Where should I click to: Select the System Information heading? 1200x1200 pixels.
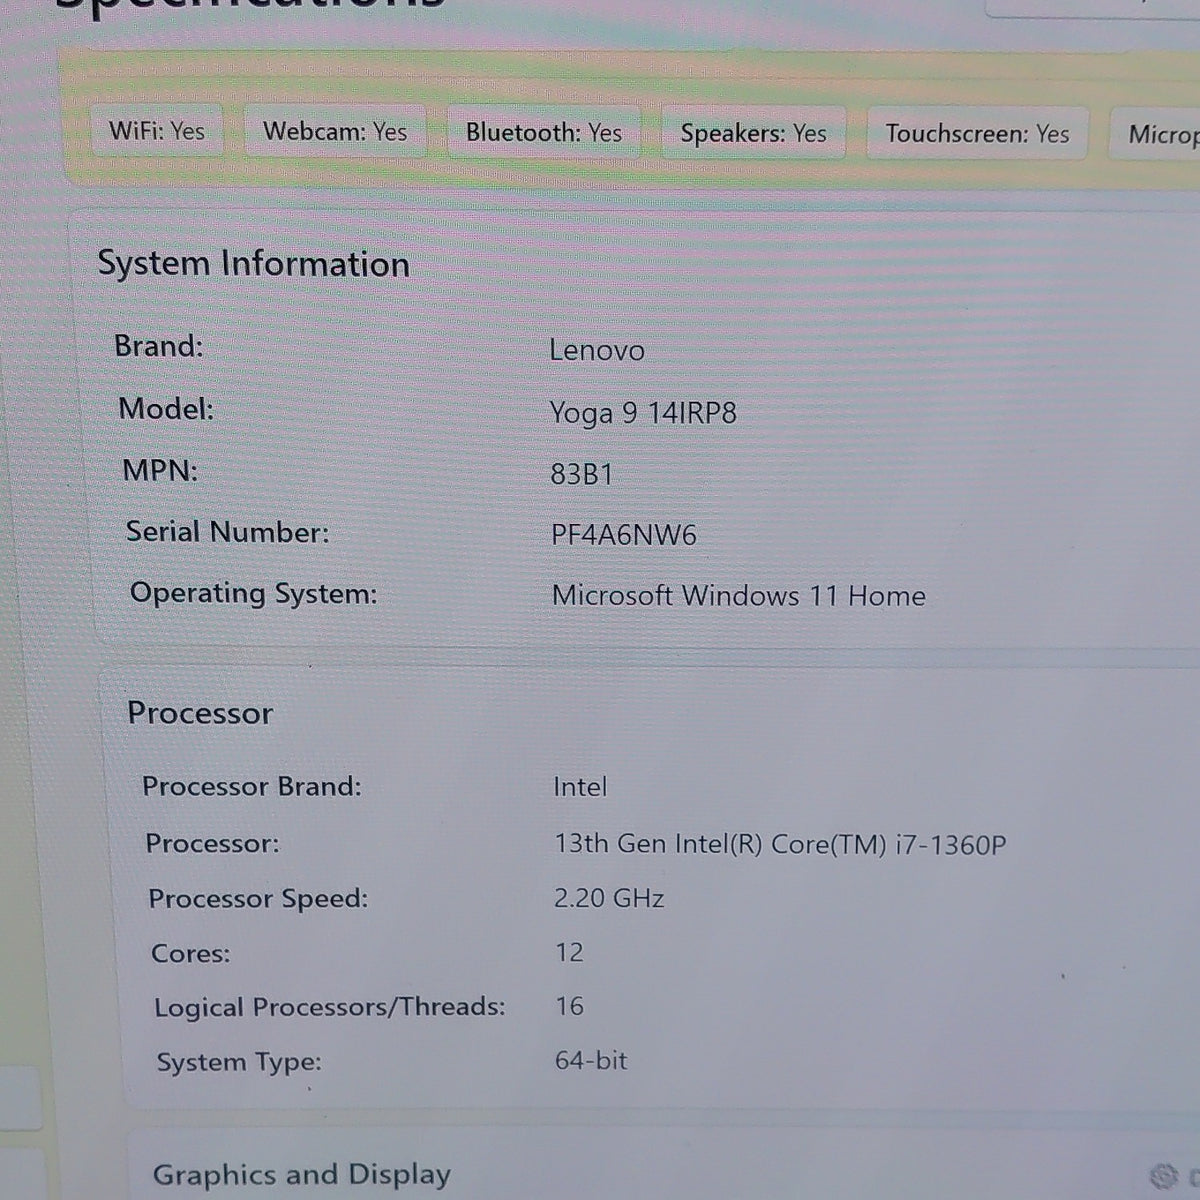[x=254, y=264]
